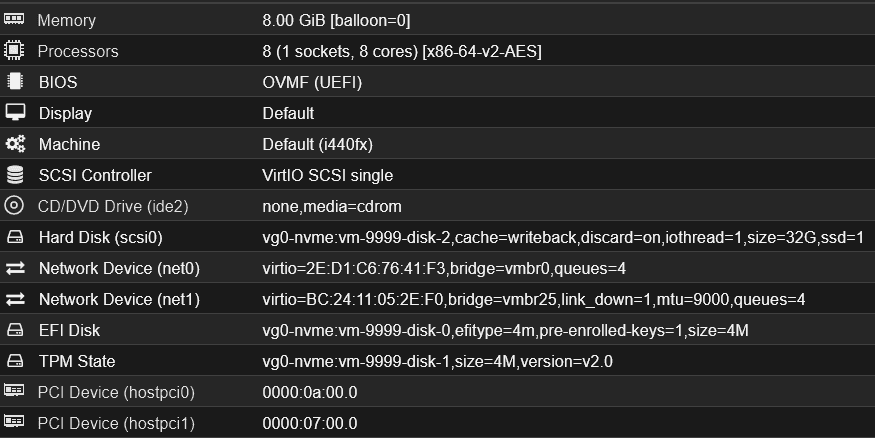Click the Machine gears icon
The width and height of the screenshot is (875, 438).
pyautogui.click(x=14, y=144)
